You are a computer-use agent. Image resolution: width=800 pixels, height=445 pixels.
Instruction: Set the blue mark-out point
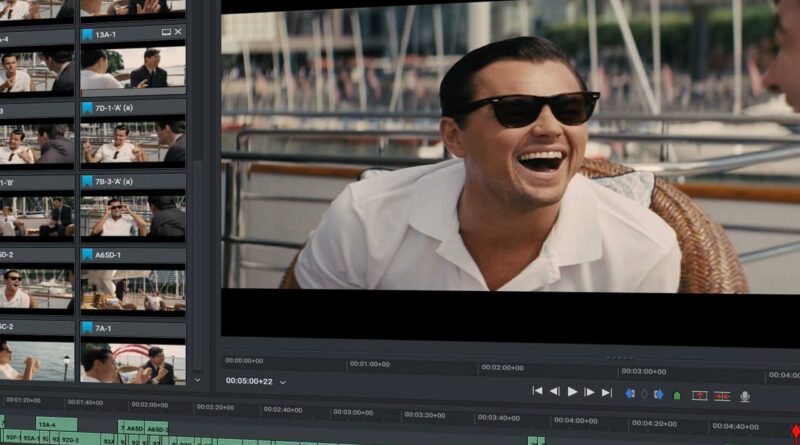click(x=659, y=394)
